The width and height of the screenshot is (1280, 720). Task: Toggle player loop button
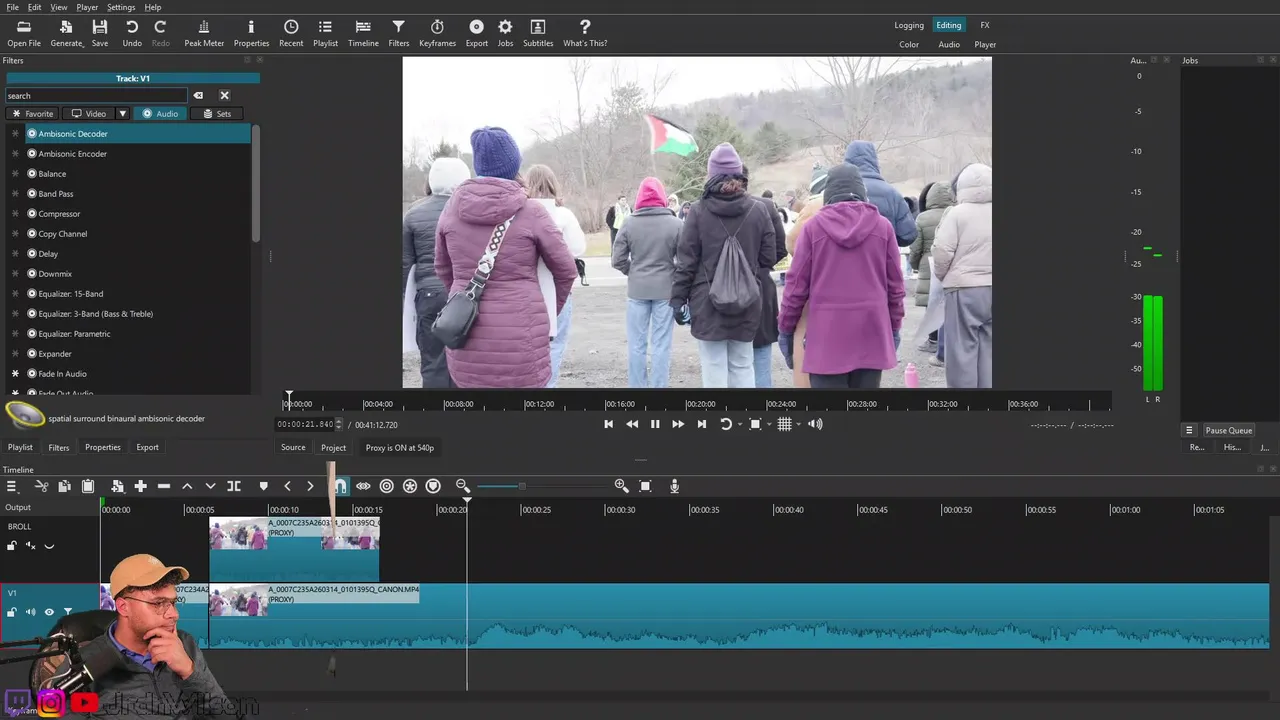click(726, 424)
